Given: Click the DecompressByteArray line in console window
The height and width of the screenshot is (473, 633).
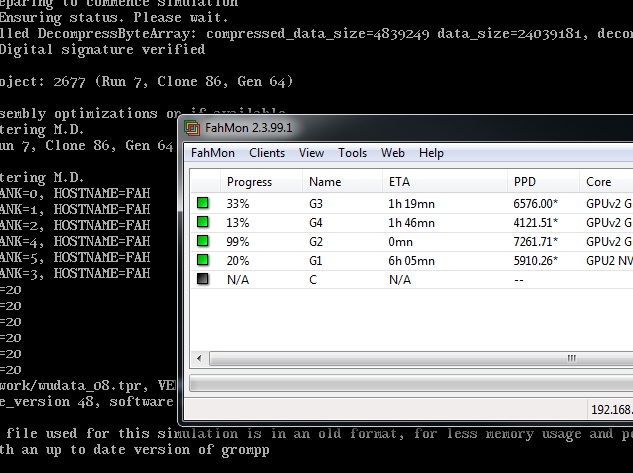Looking at the screenshot, I should [x=316, y=33].
